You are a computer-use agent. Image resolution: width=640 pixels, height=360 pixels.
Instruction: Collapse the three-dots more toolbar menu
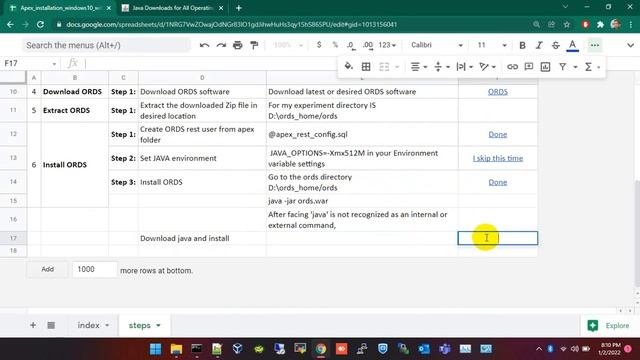595,45
